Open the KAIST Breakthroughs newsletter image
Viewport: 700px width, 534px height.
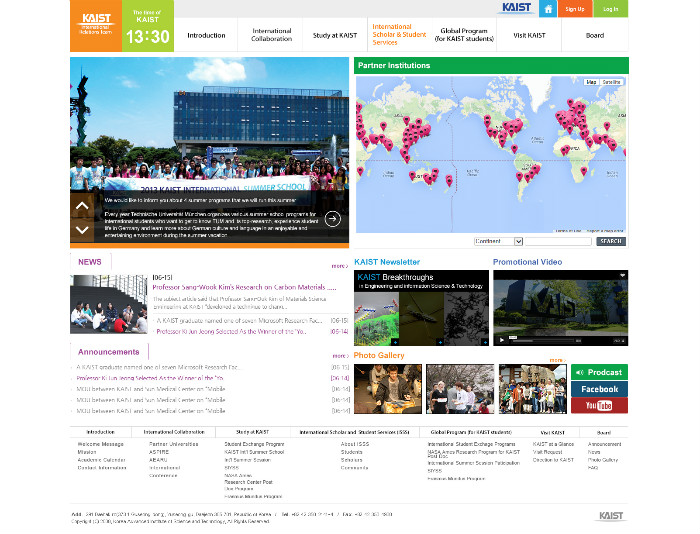421,308
